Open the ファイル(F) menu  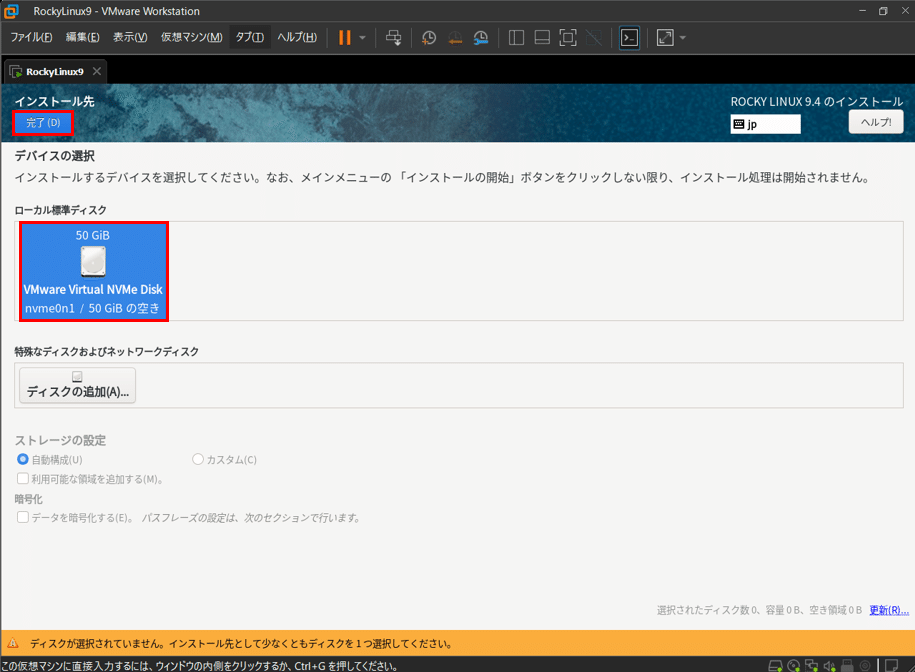click(31, 37)
